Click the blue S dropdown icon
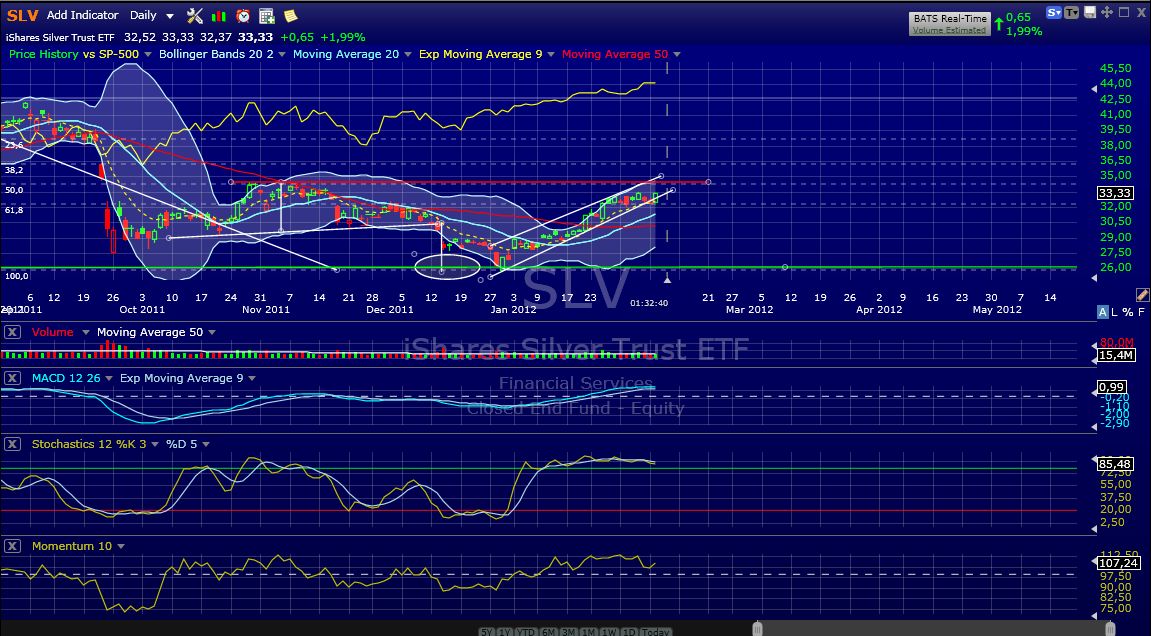Image resolution: width=1151 pixels, height=636 pixels. tap(1054, 12)
